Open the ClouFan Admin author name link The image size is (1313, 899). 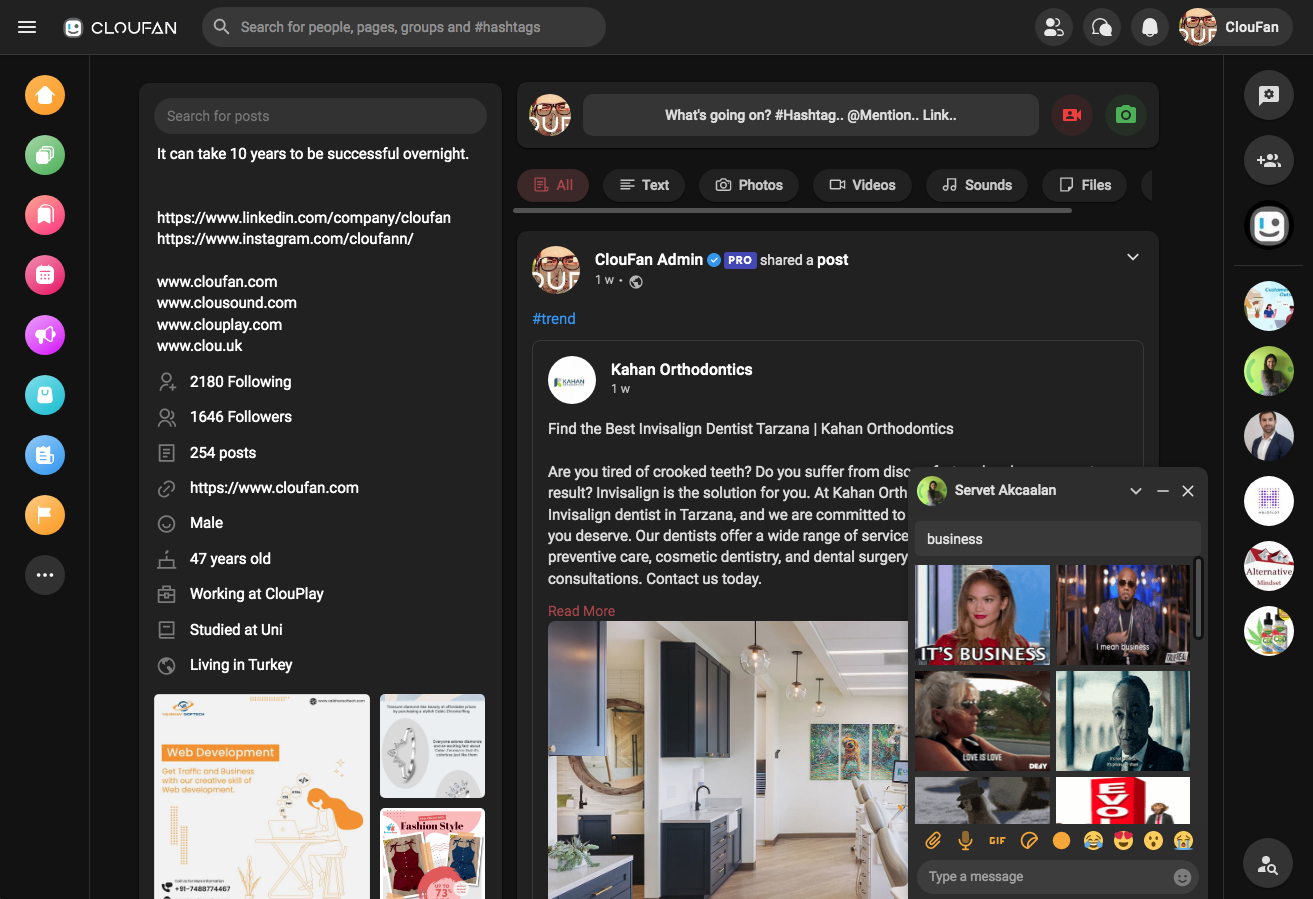pos(649,259)
